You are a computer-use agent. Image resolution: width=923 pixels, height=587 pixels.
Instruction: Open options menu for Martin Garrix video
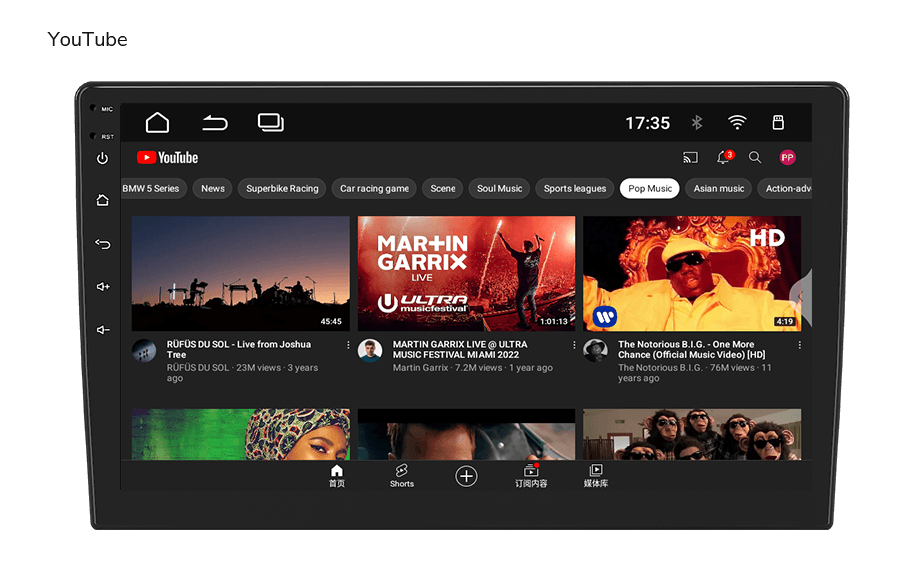point(574,345)
